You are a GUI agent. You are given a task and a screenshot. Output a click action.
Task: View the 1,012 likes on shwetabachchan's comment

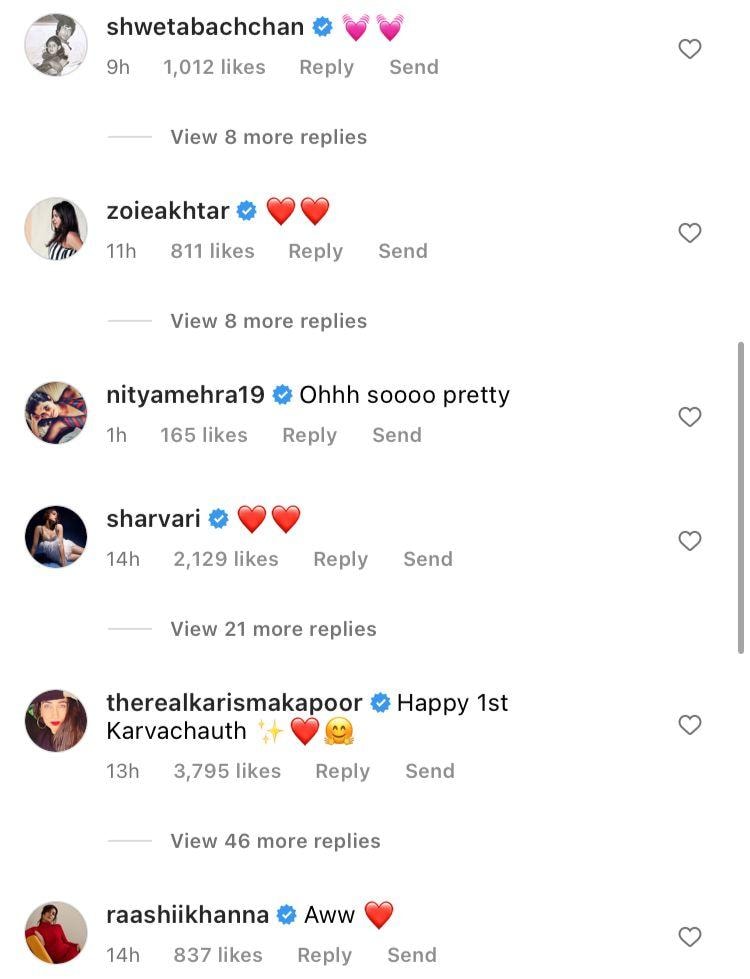click(x=214, y=67)
